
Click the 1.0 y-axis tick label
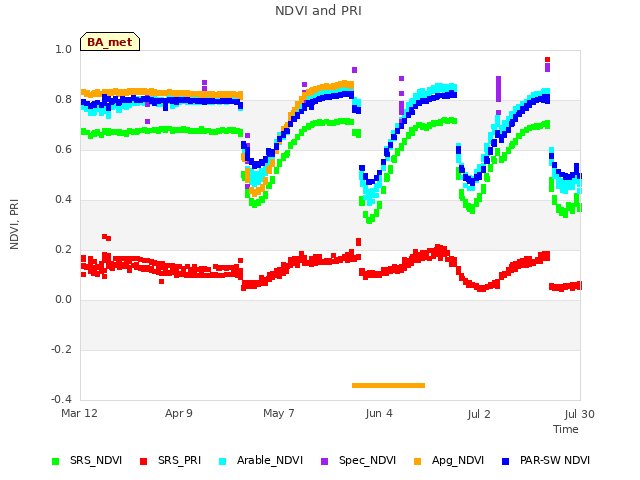[63, 49]
